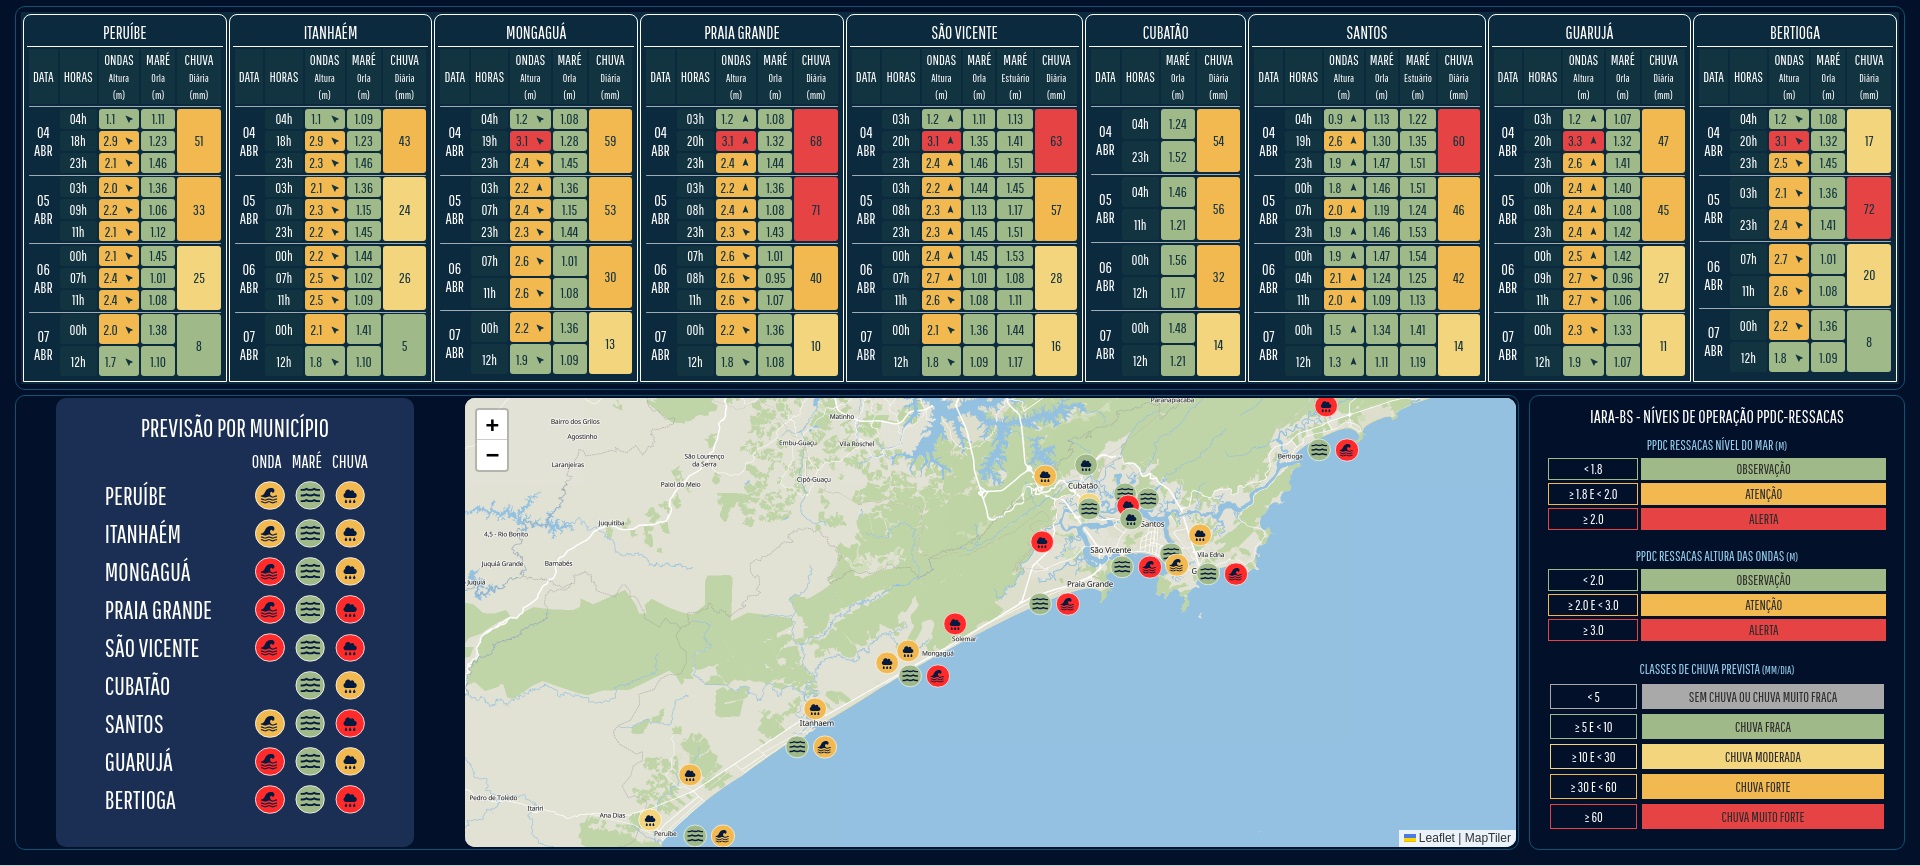1920x866 pixels.
Task: Click São Vicente's tide icon in forecast panel
Action: point(310,648)
